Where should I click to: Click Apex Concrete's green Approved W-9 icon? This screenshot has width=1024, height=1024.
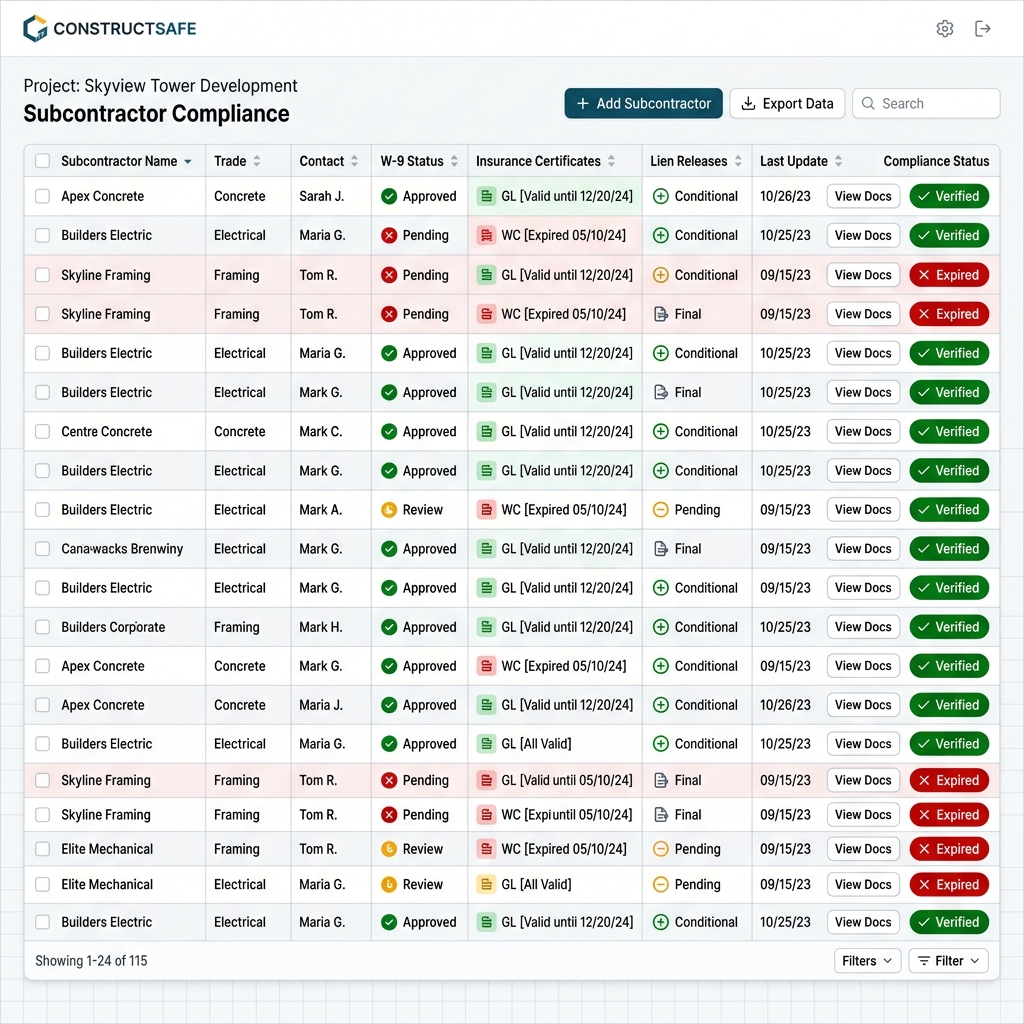(391, 196)
